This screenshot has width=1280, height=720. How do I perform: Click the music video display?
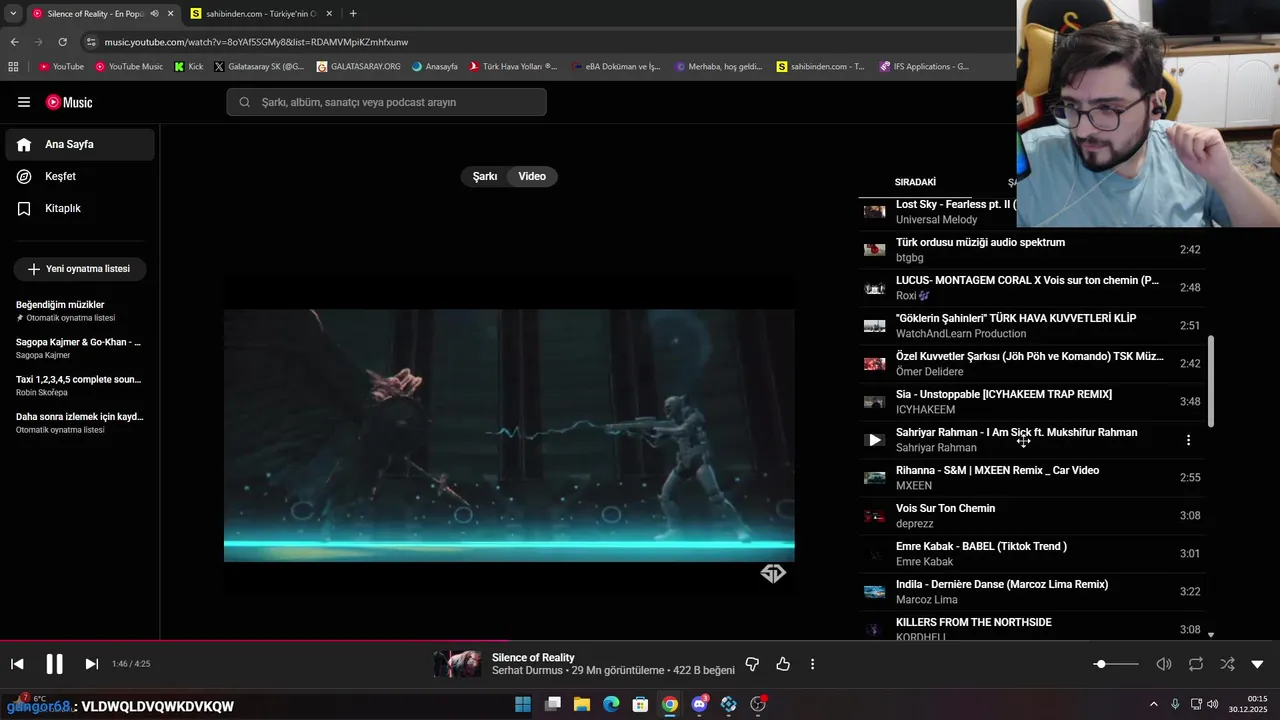[509, 435]
